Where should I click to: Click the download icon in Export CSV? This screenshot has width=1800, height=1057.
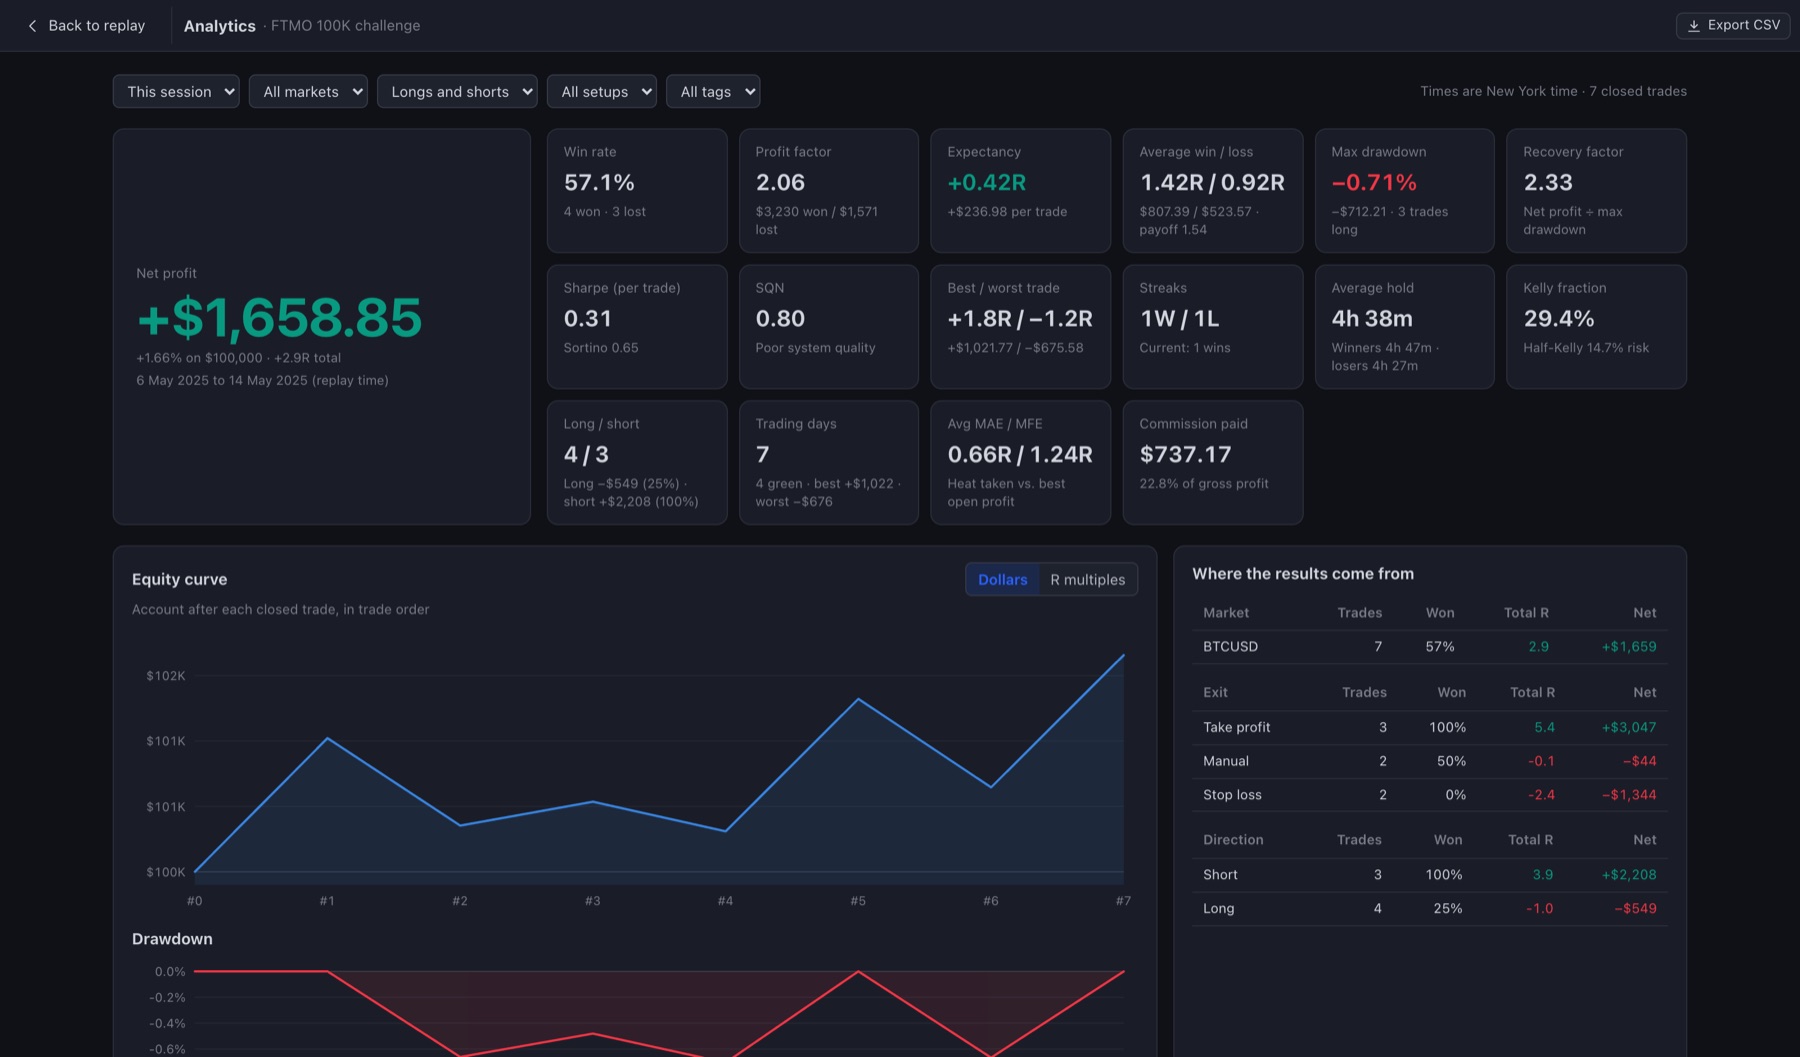pyautogui.click(x=1694, y=26)
